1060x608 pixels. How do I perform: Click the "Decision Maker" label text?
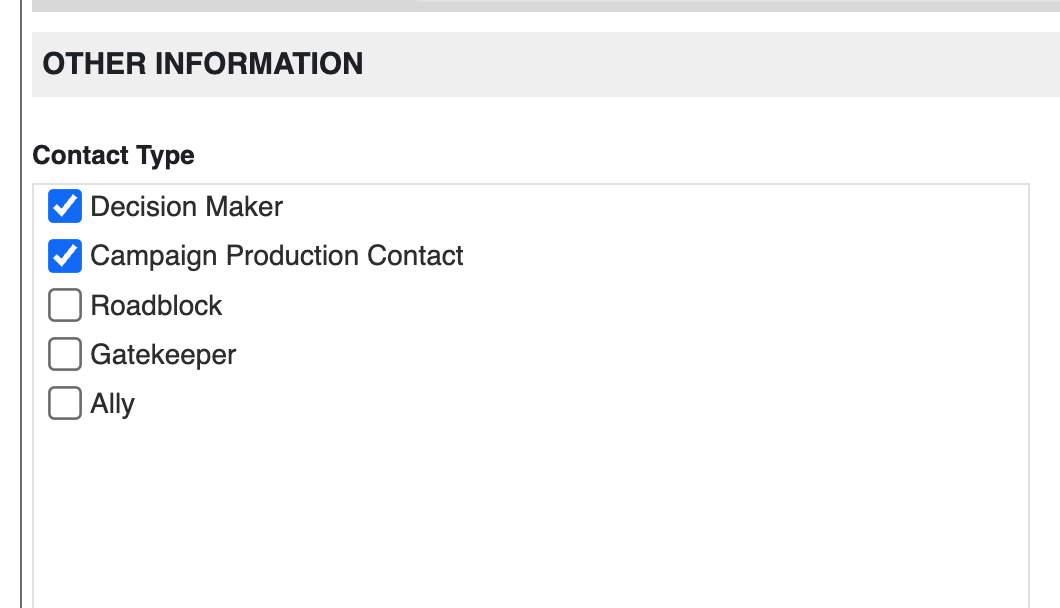(186, 207)
